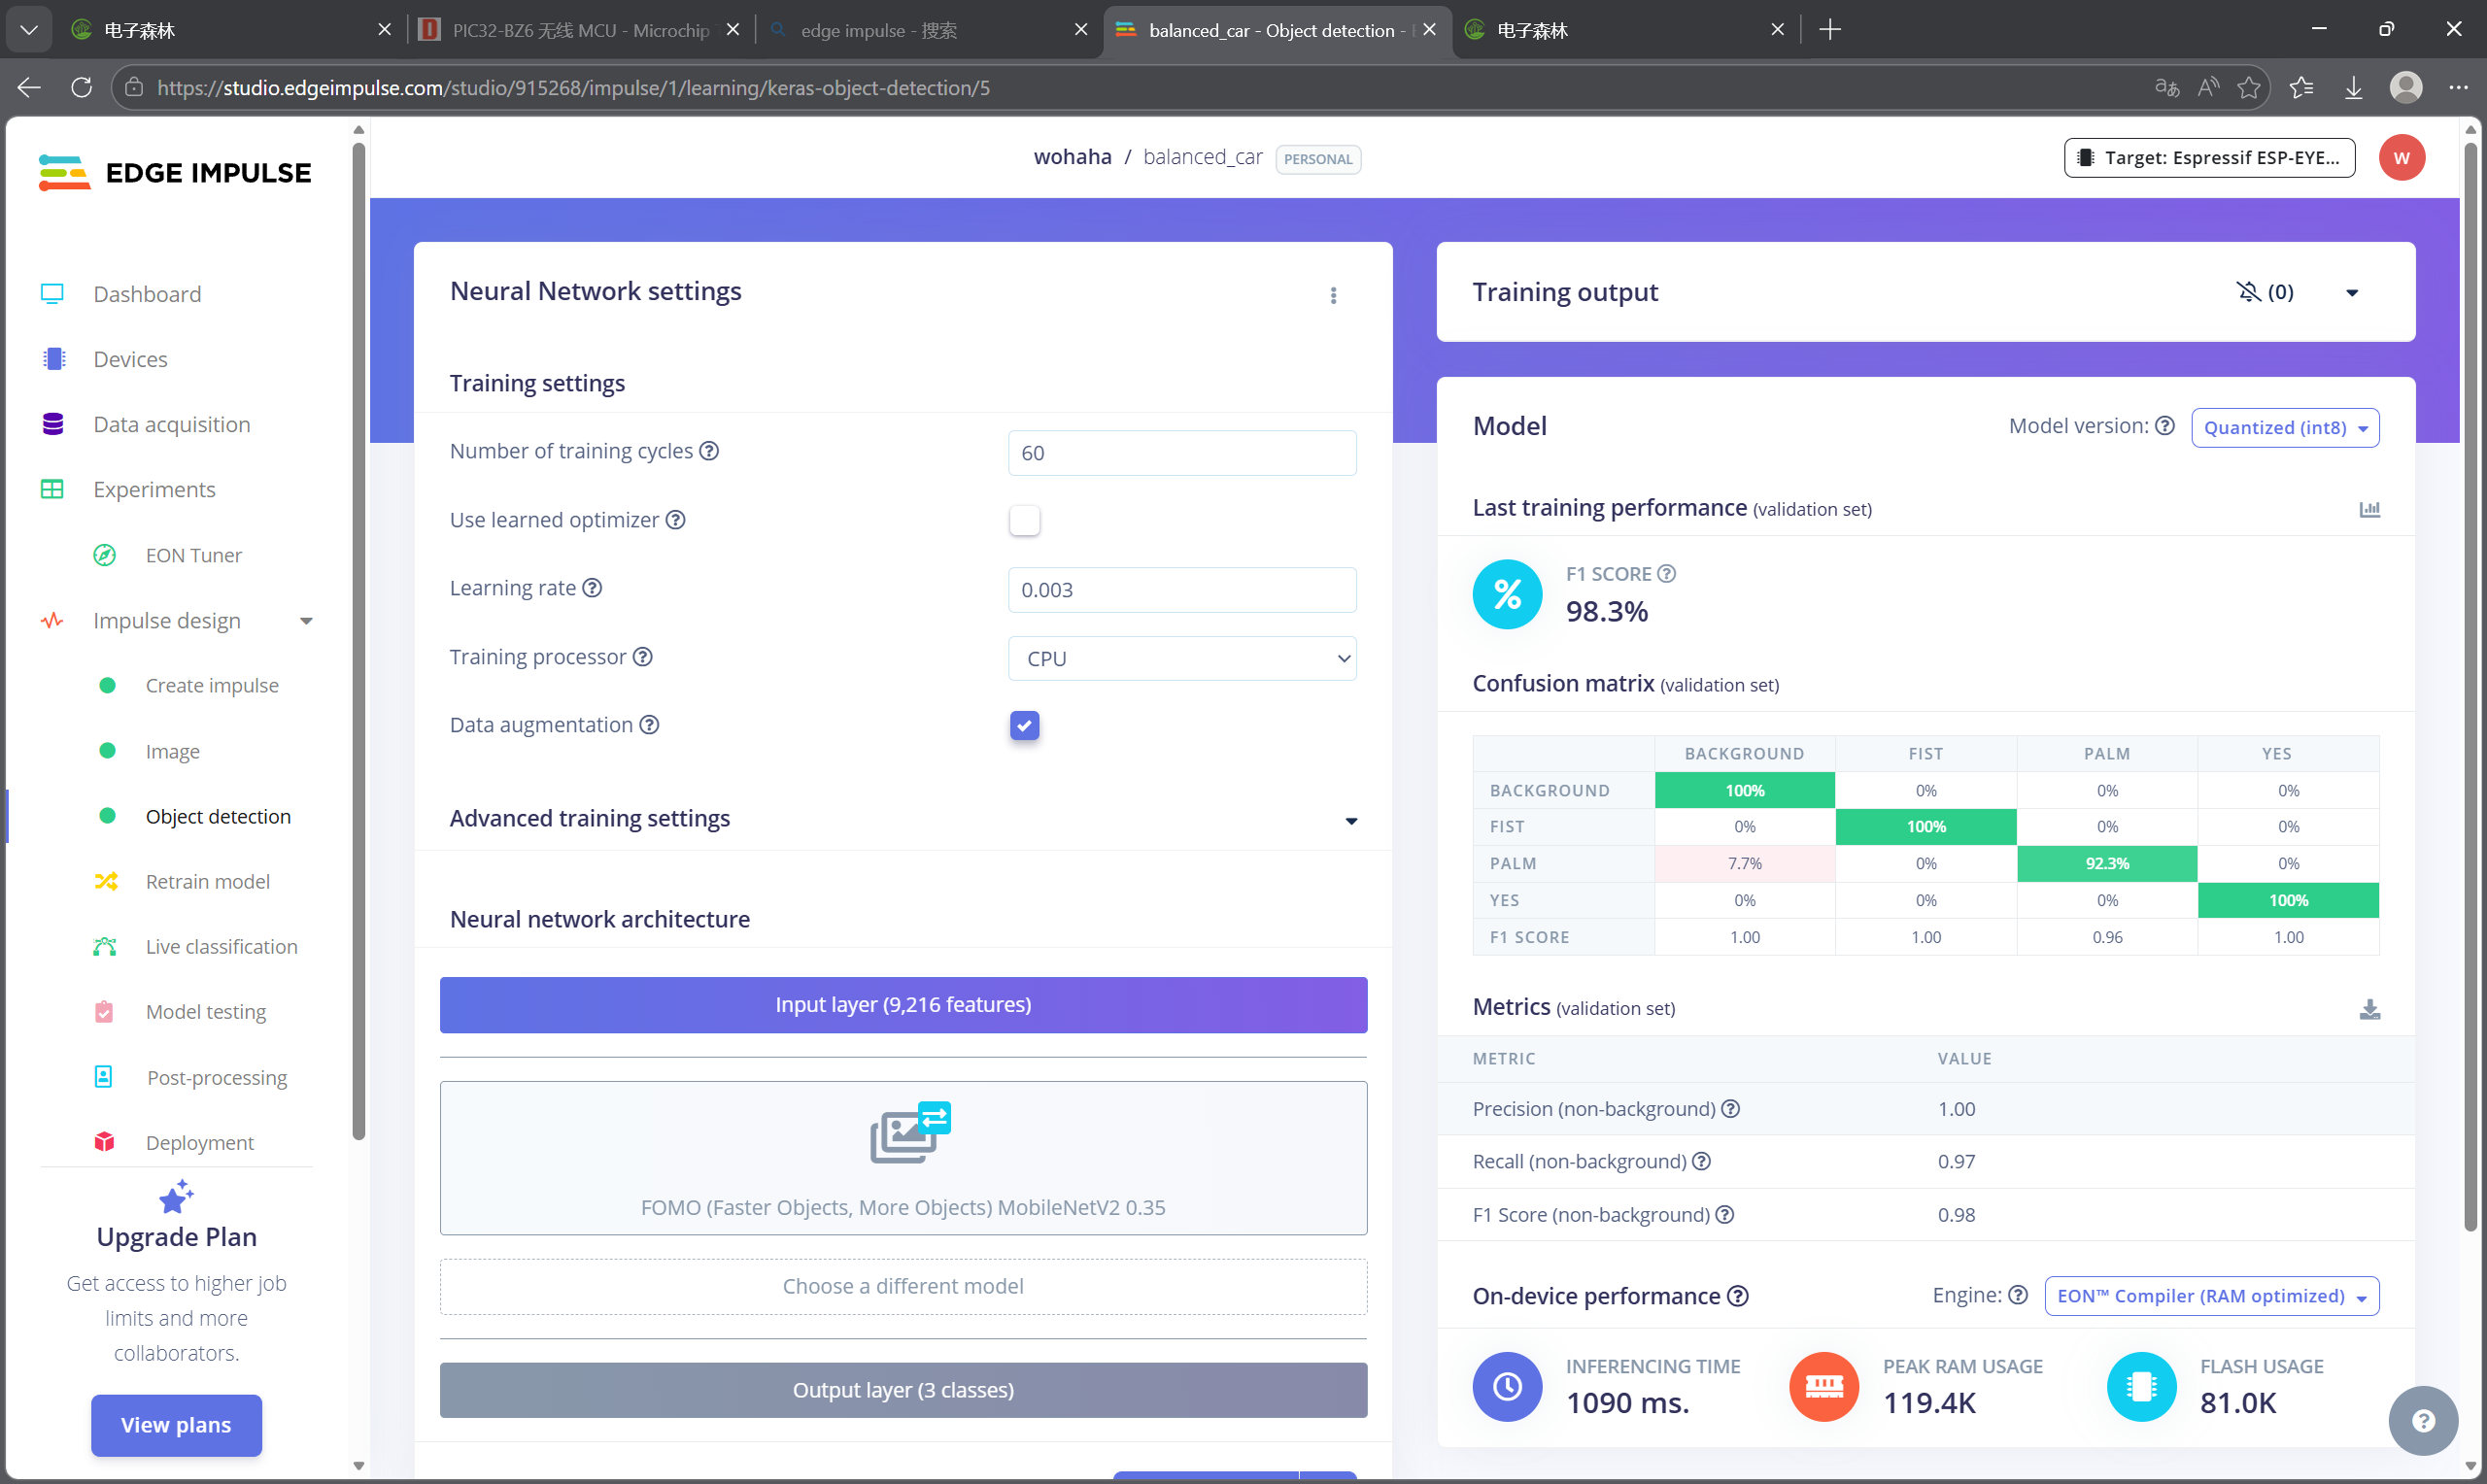The height and width of the screenshot is (1484, 2487).
Task: Open Data acquisition in the sidebar
Action: (x=171, y=424)
